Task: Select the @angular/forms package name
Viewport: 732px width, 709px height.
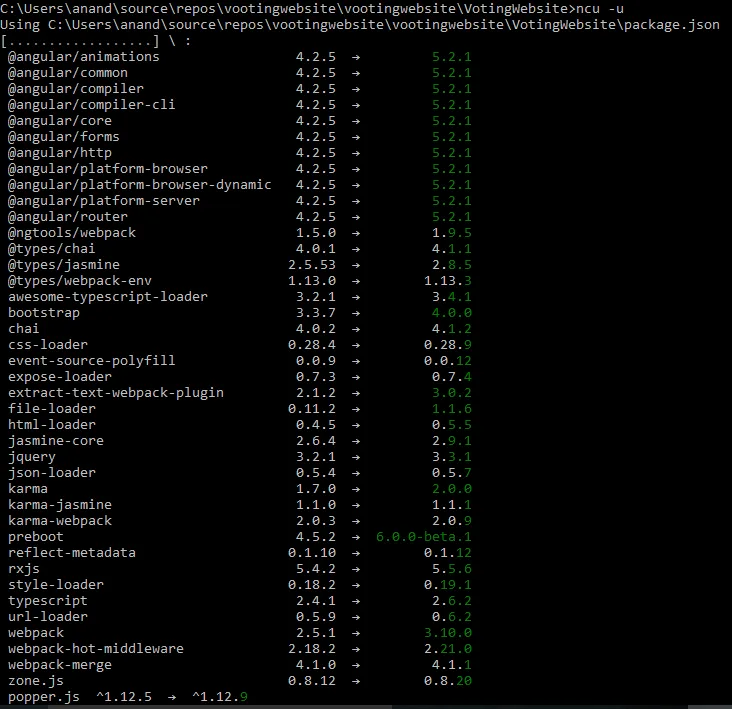Action: tap(63, 137)
